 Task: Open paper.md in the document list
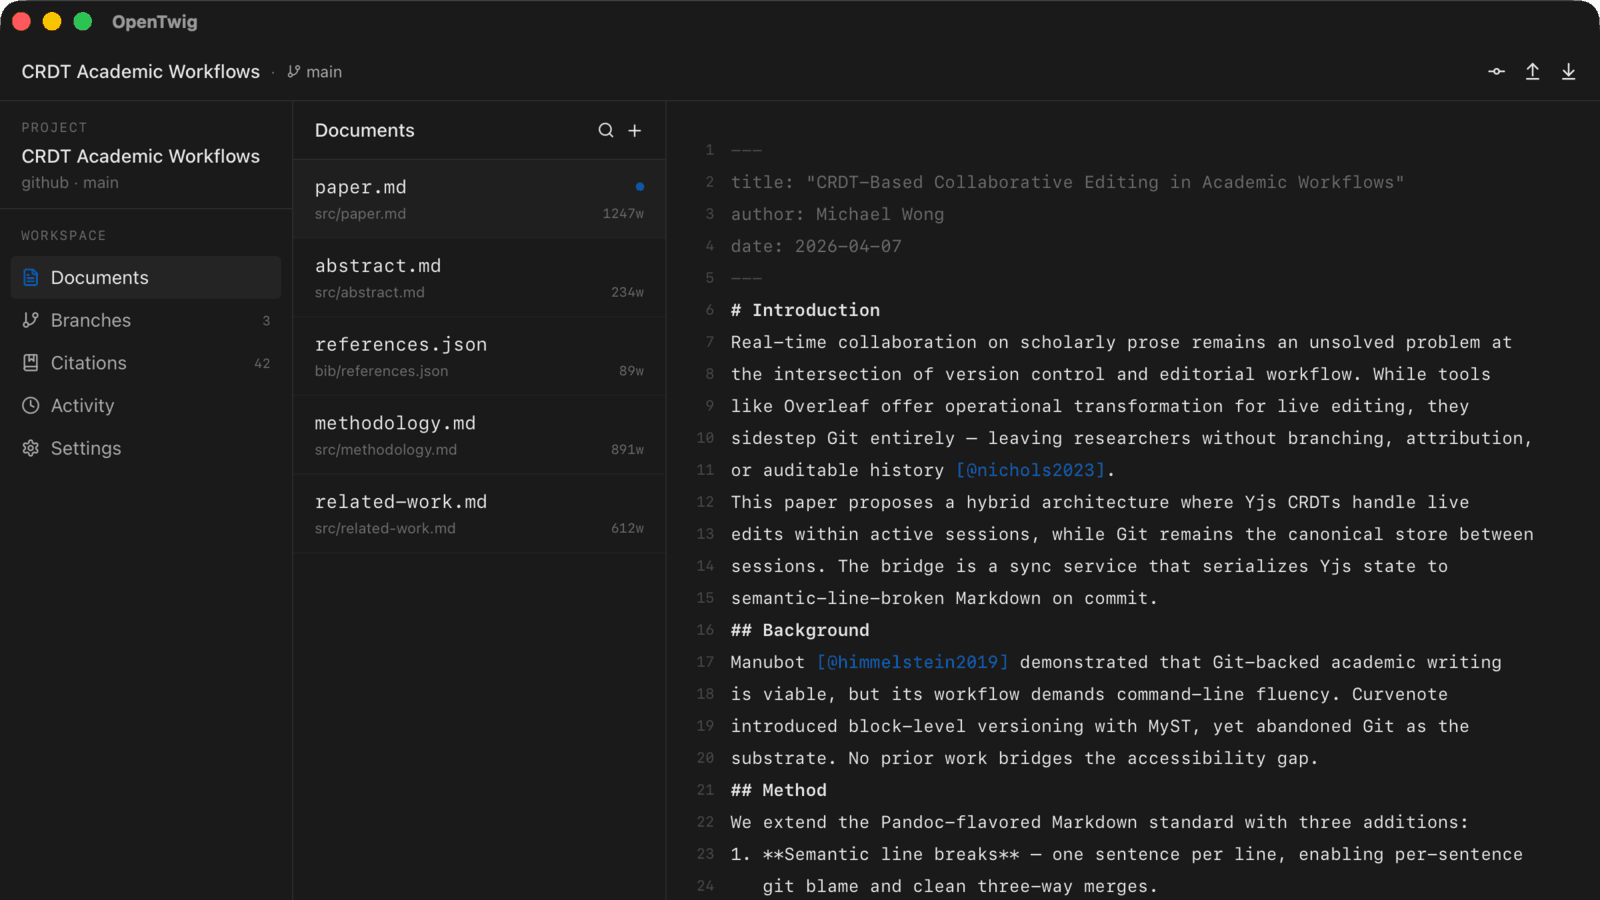click(x=479, y=199)
